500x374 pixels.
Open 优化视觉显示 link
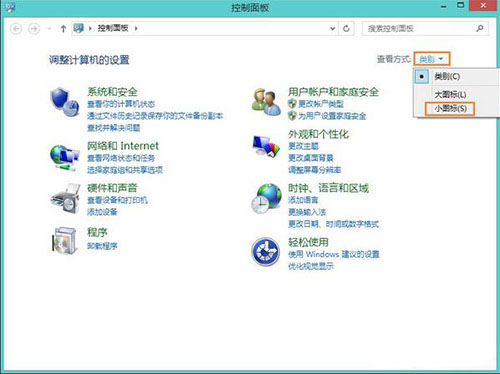tap(311, 266)
